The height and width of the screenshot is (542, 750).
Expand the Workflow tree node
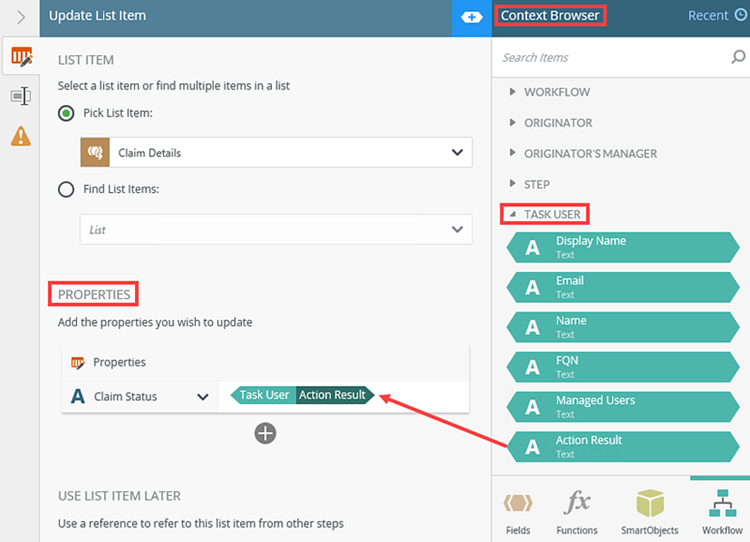point(513,92)
